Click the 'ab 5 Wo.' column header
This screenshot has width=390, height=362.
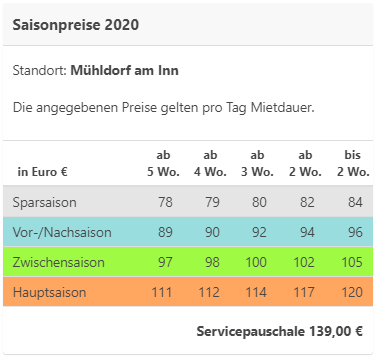[x=163, y=163]
